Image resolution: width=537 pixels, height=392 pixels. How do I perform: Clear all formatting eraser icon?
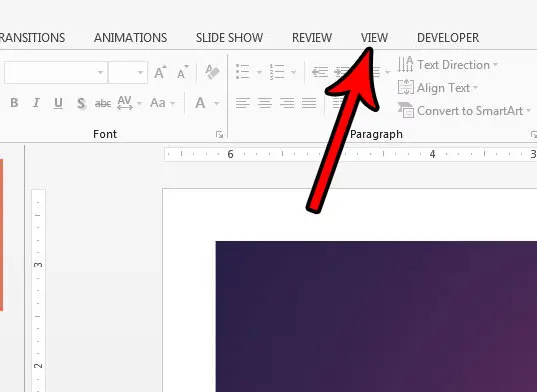tap(212, 72)
